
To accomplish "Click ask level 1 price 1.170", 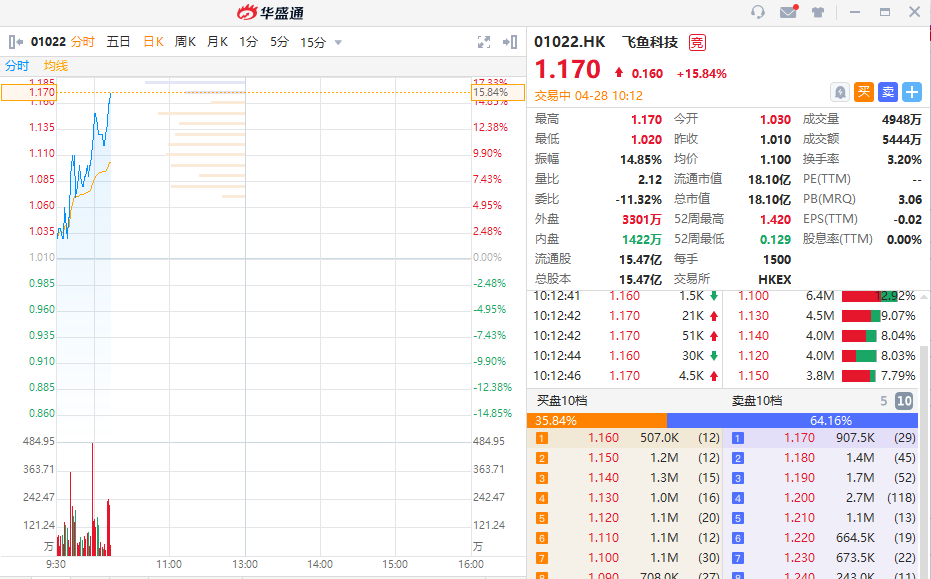I will pos(799,438).
